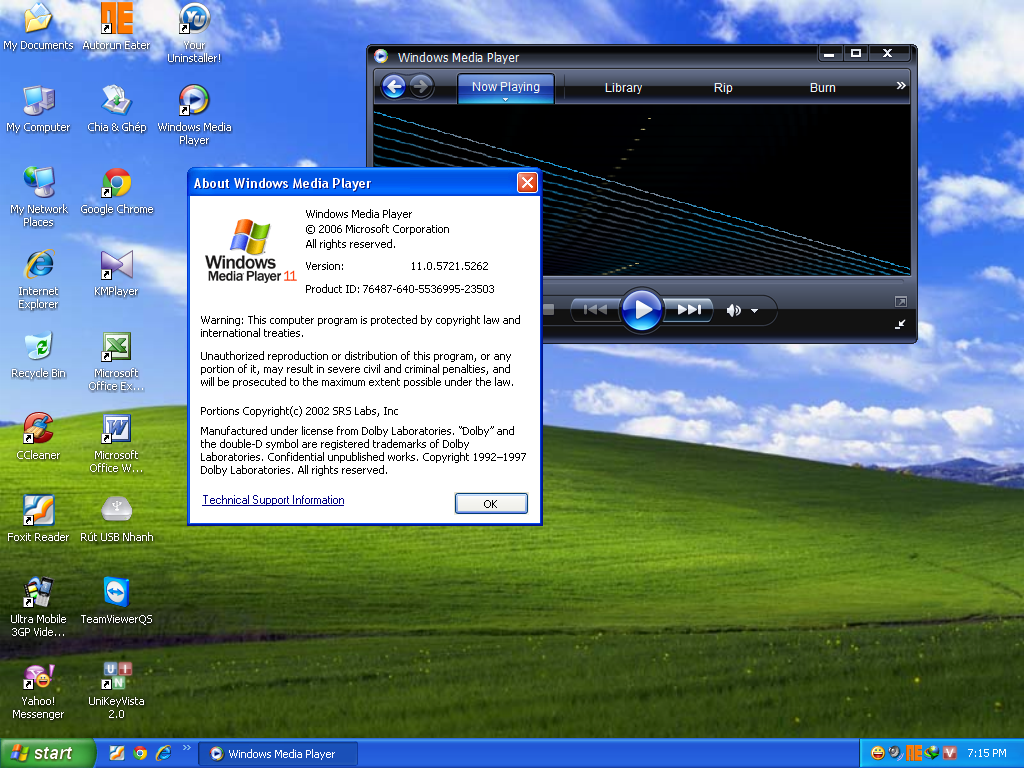
Task: Select the Foxit Reader desktop shortcut
Action: (x=38, y=519)
